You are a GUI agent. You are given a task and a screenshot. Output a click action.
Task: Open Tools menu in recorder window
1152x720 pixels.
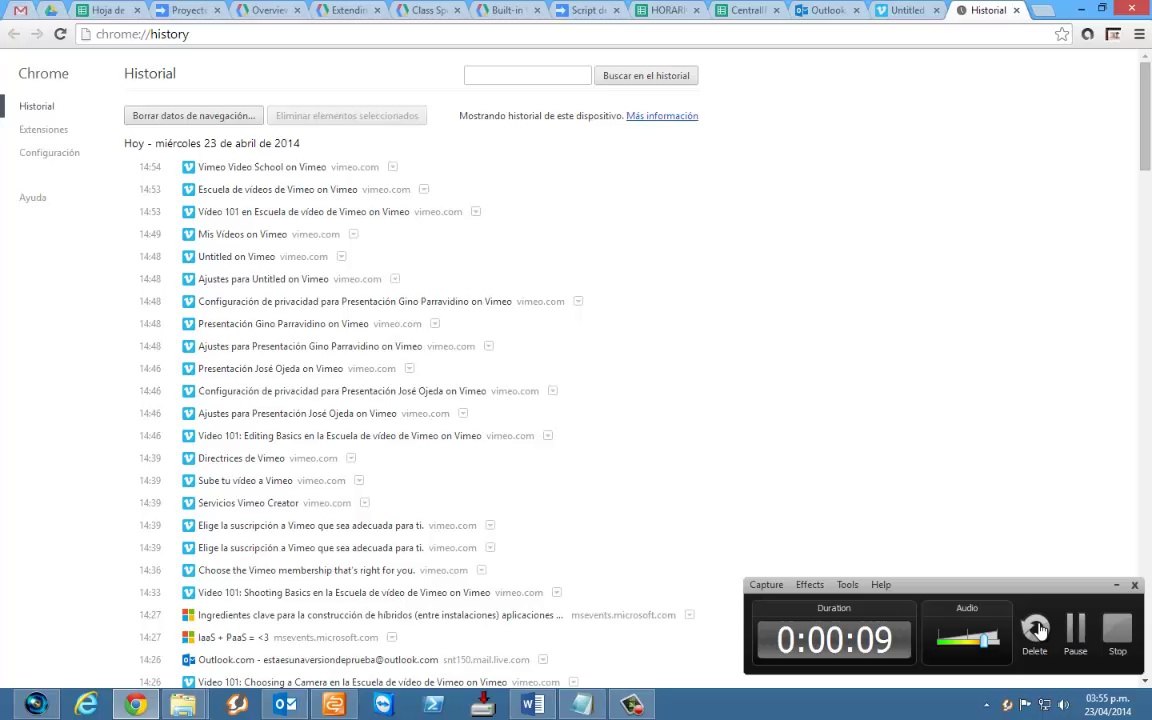click(x=847, y=585)
